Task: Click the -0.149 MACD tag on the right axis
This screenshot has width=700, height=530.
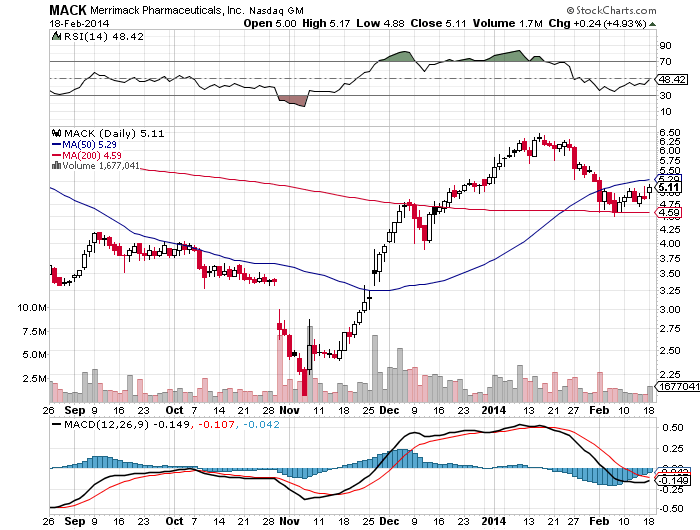Action: point(673,480)
